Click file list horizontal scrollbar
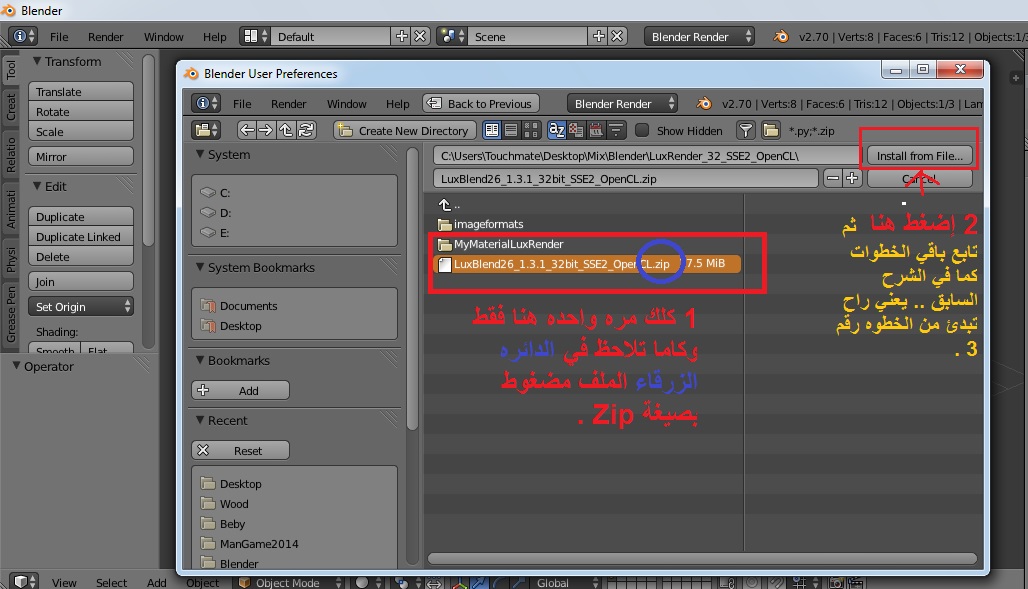Viewport: 1028px width, 589px height. [x=702, y=559]
